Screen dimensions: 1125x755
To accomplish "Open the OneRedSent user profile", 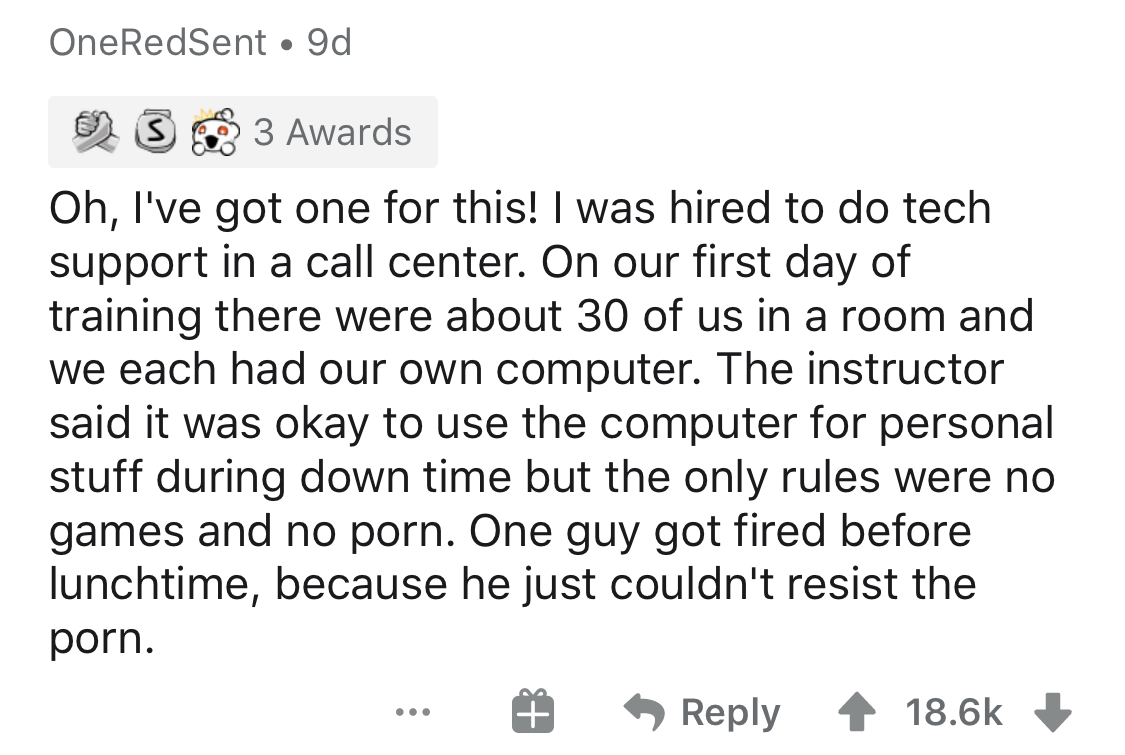I will 157,41.
